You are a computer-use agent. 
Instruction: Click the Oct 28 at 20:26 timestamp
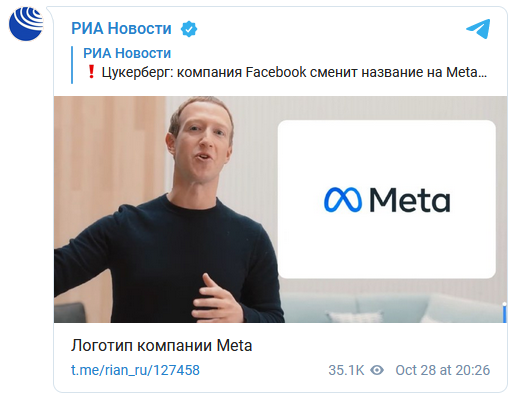pos(443,370)
